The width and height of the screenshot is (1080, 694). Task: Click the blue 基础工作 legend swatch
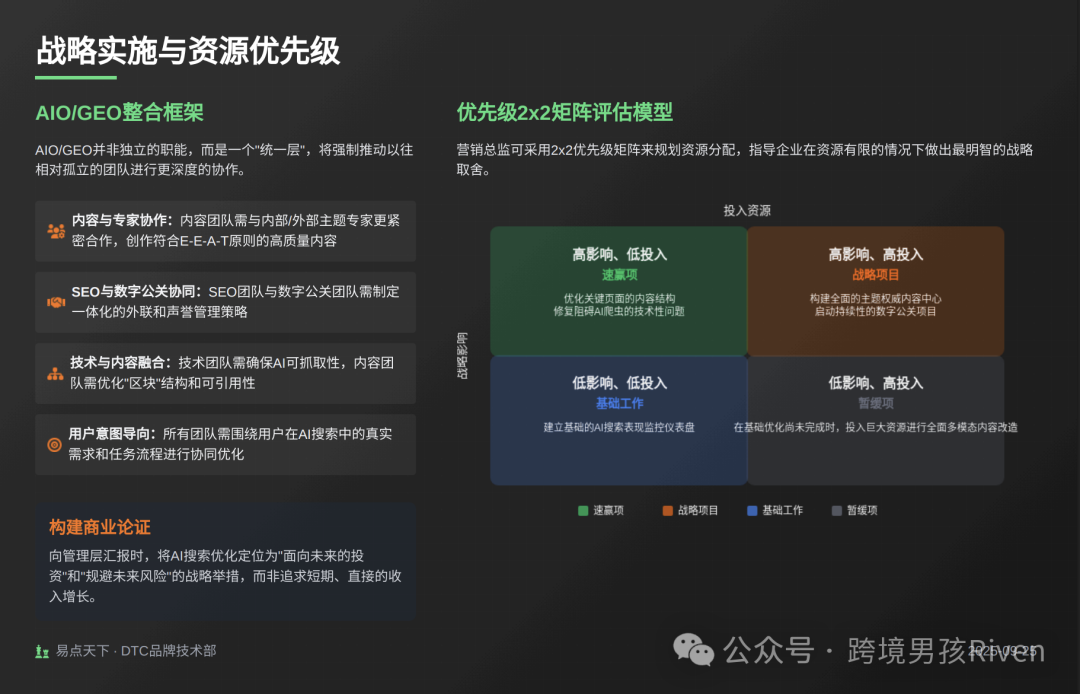(x=752, y=510)
